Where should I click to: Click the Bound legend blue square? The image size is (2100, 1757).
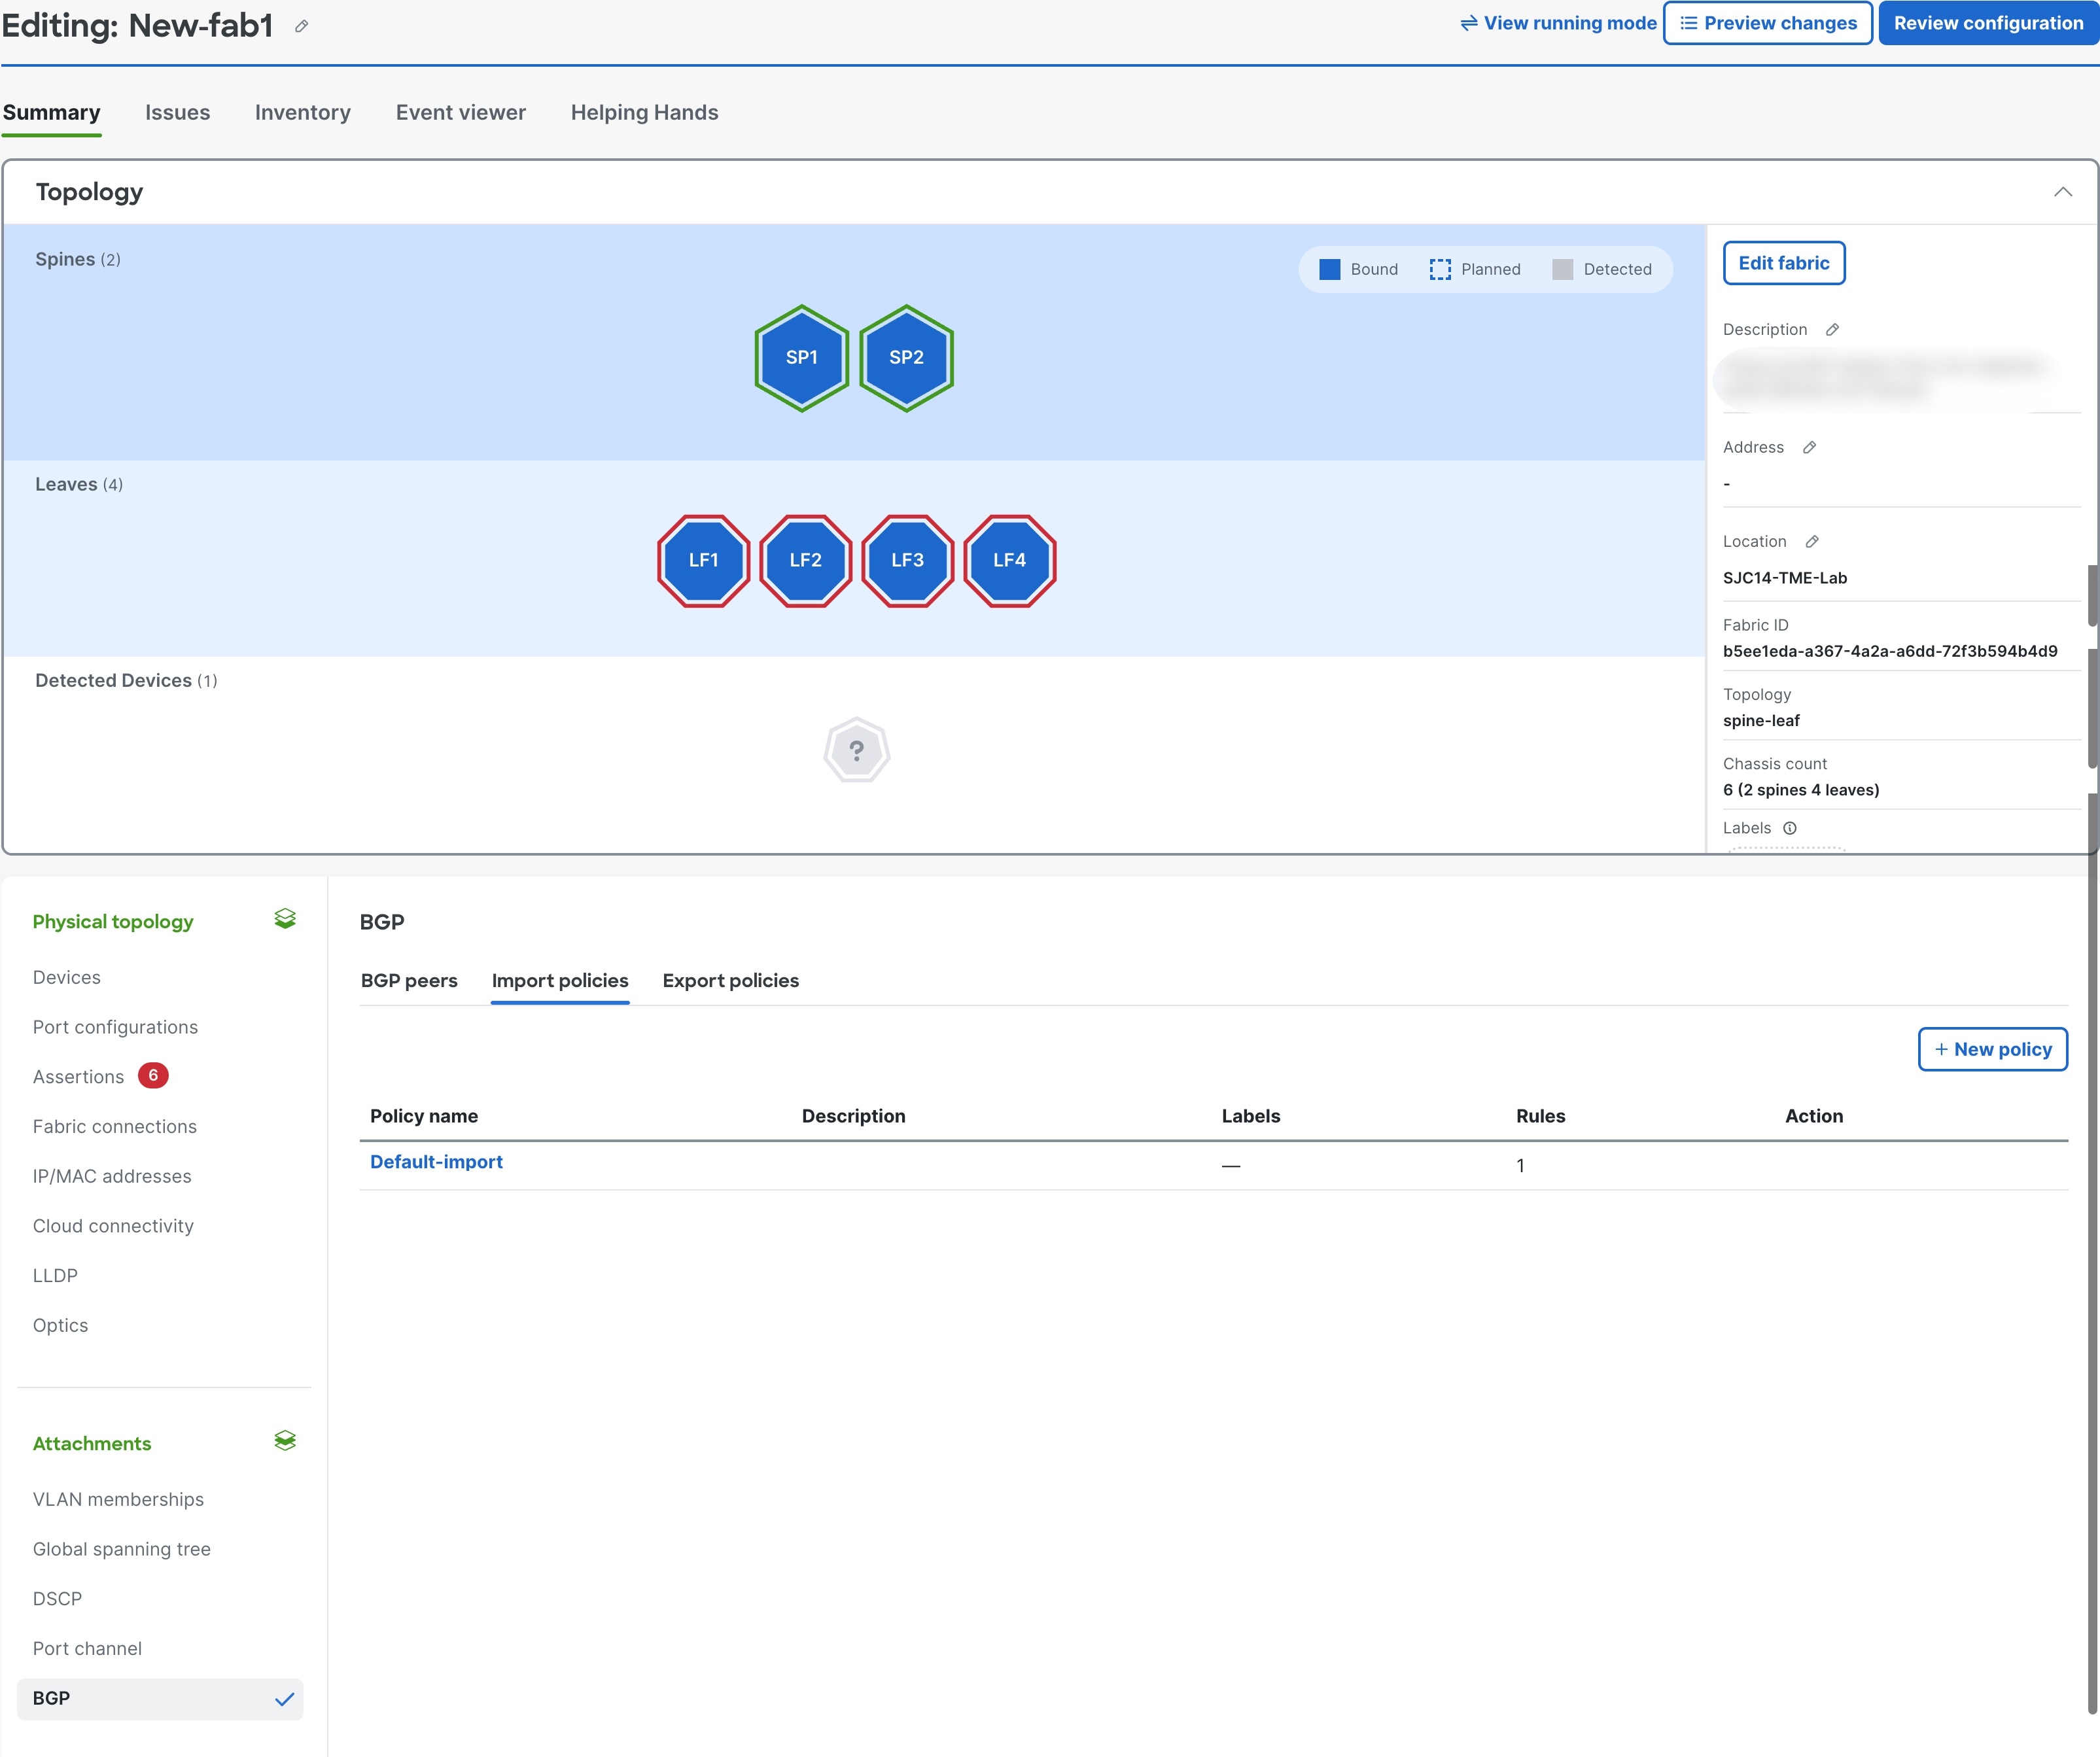[x=1329, y=270]
